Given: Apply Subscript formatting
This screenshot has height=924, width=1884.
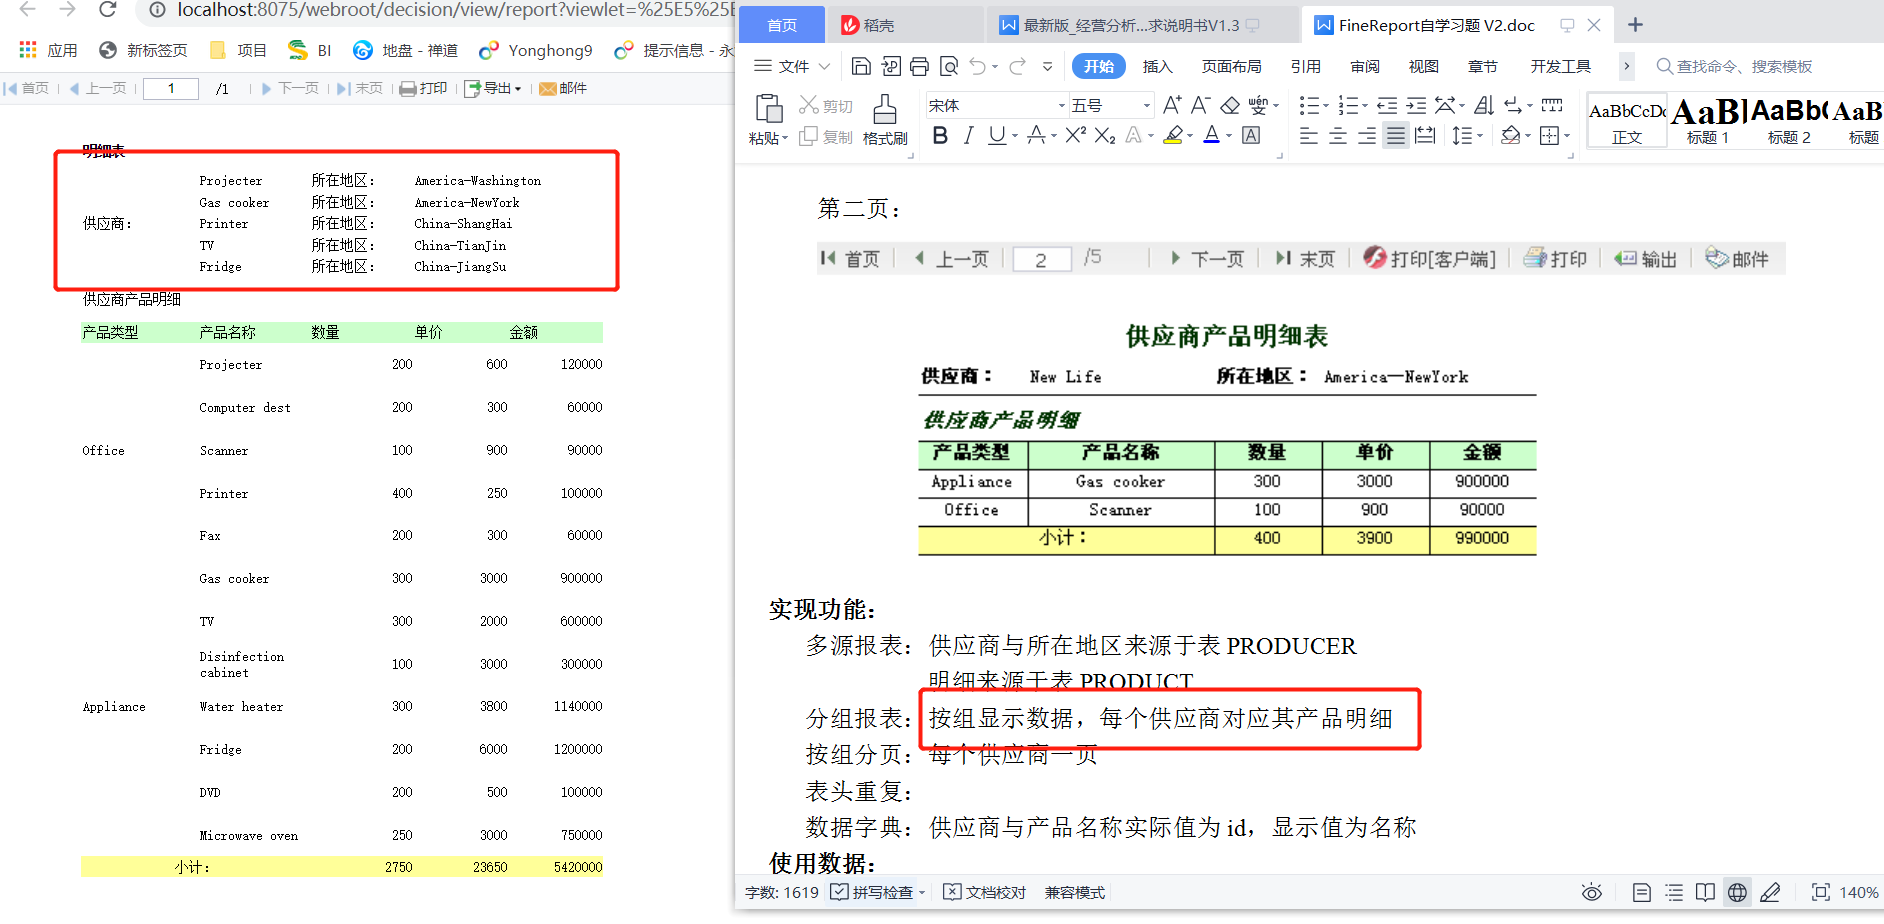Looking at the screenshot, I should (x=1104, y=135).
